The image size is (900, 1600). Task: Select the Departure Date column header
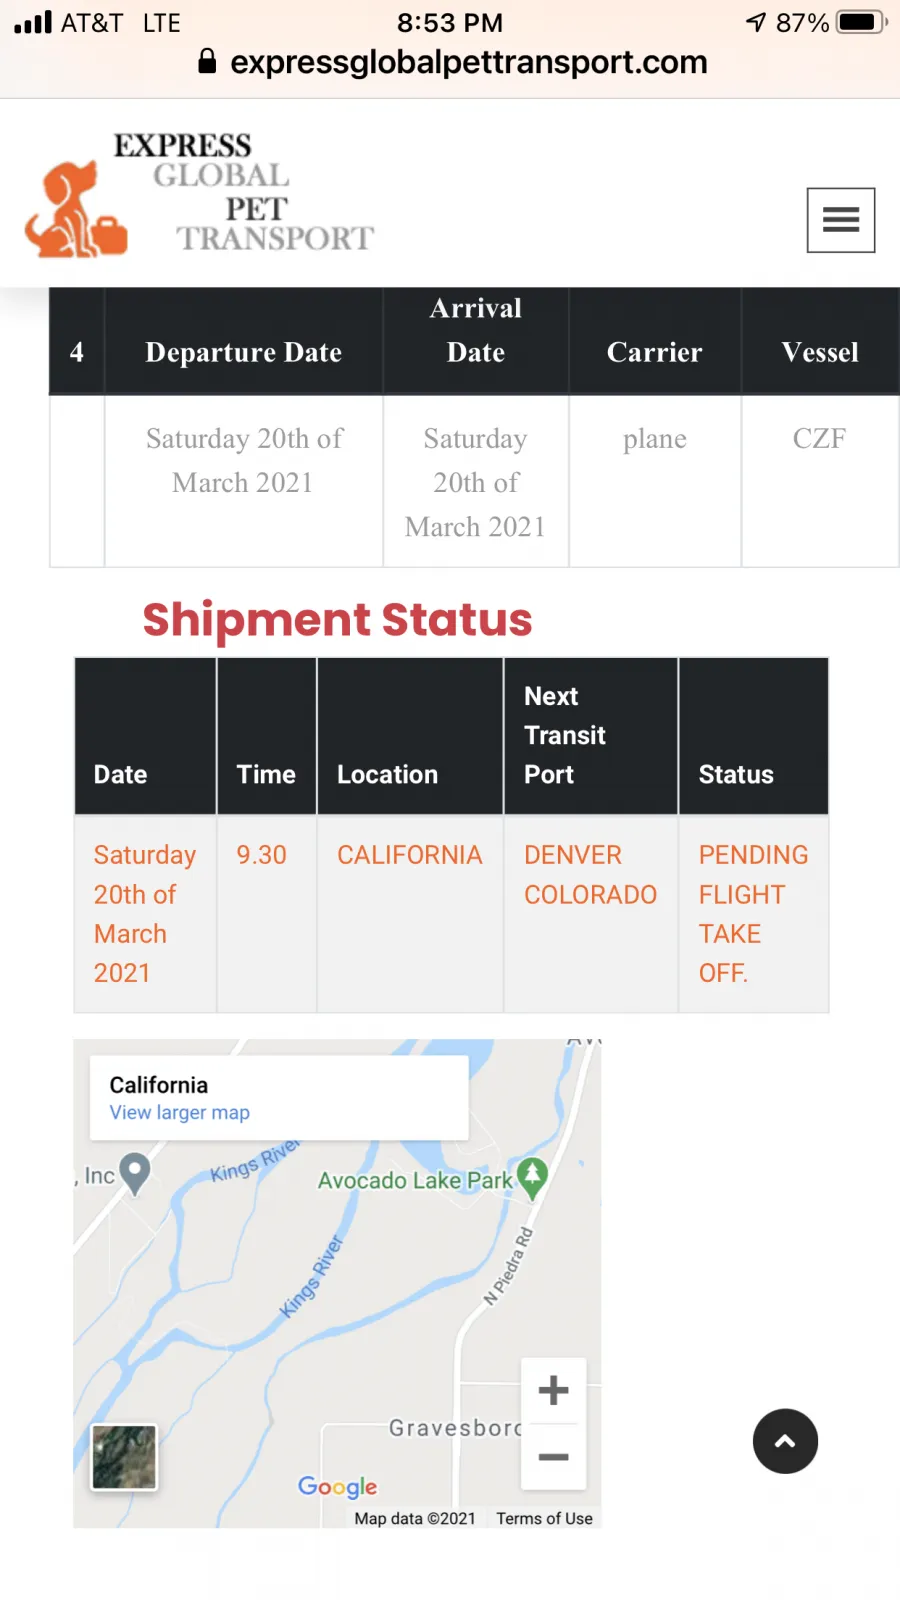244,352
